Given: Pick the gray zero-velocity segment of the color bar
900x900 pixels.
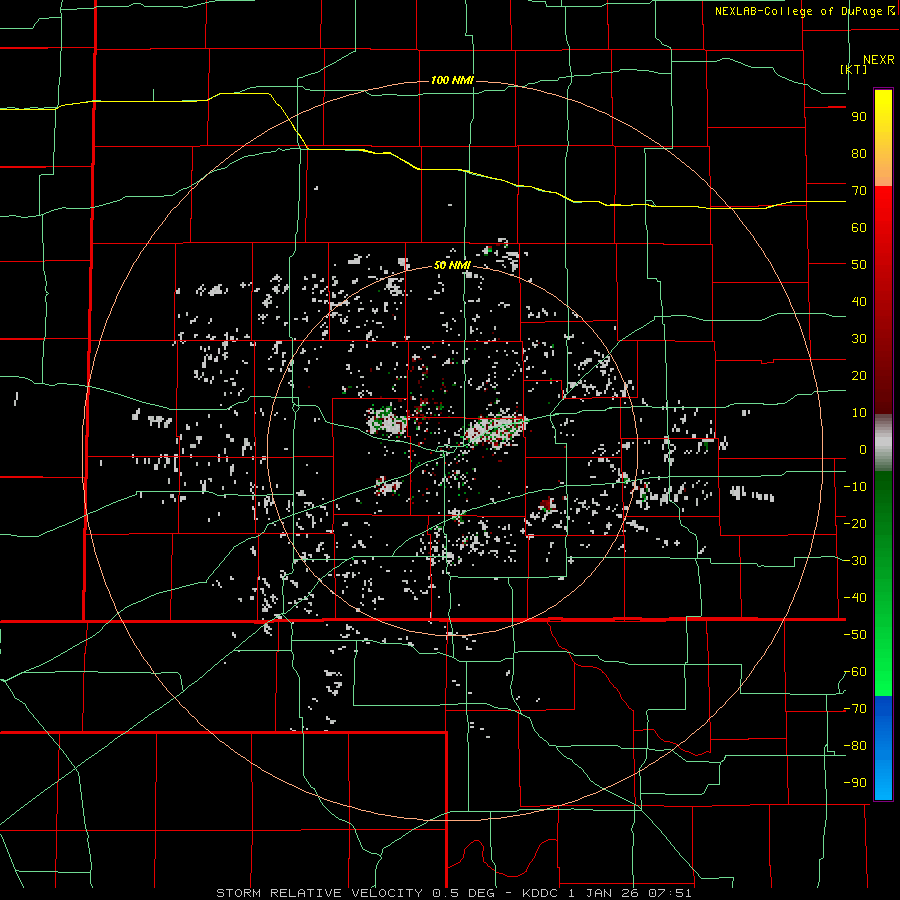Looking at the screenshot, I should point(883,443).
